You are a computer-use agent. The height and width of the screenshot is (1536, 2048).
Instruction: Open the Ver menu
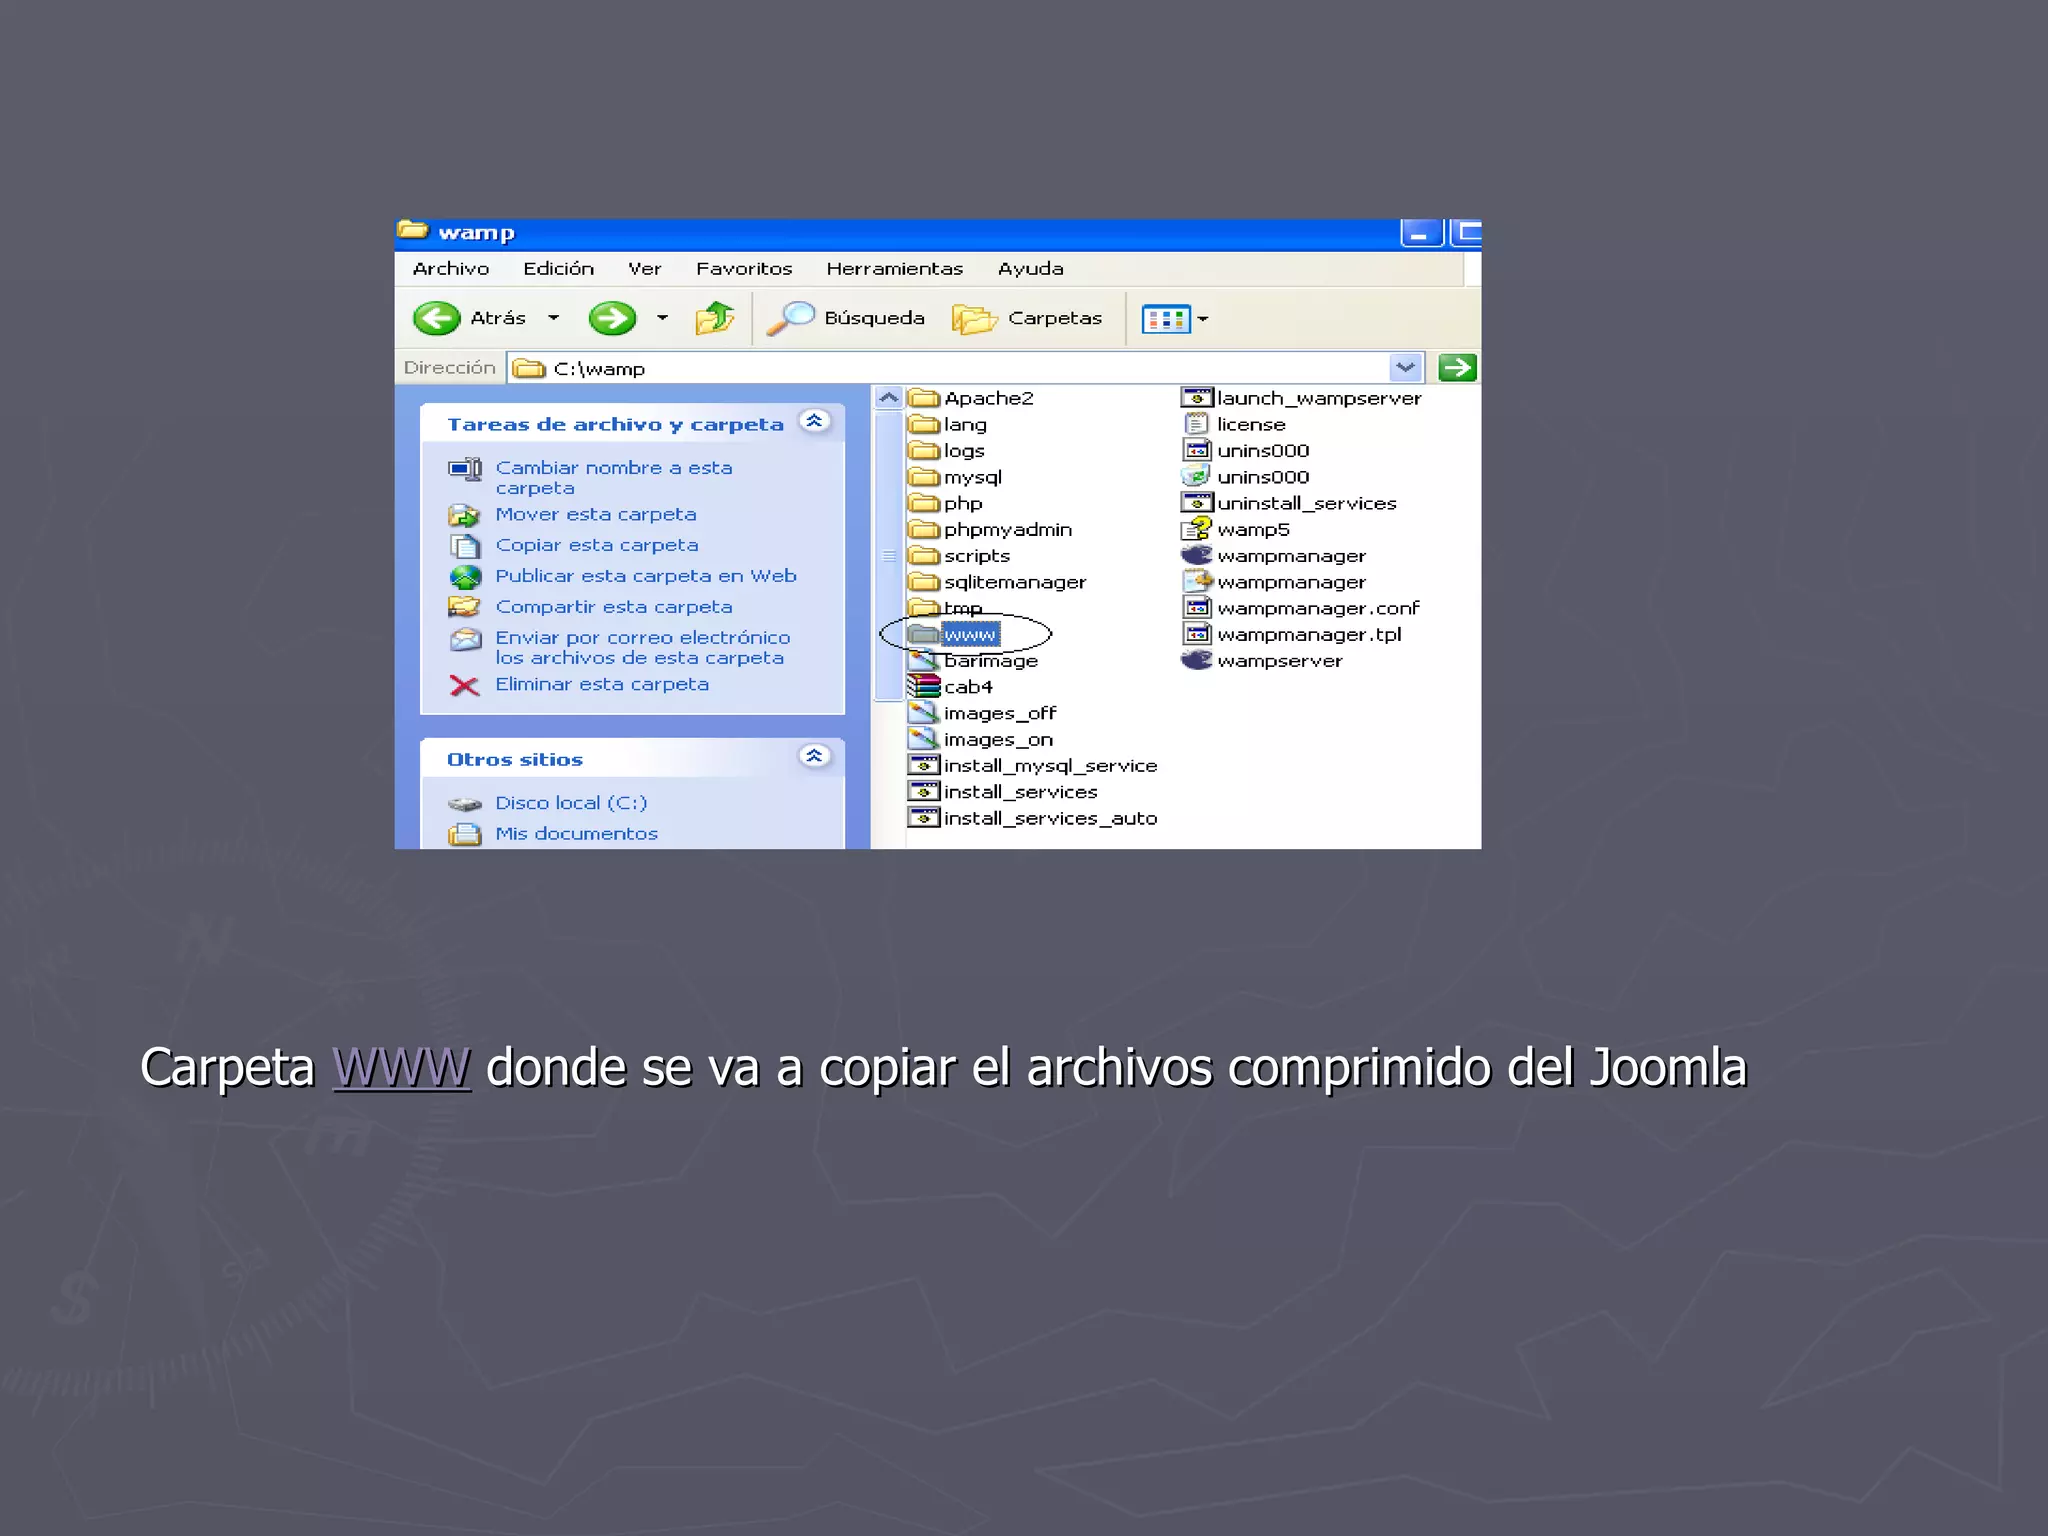click(645, 269)
